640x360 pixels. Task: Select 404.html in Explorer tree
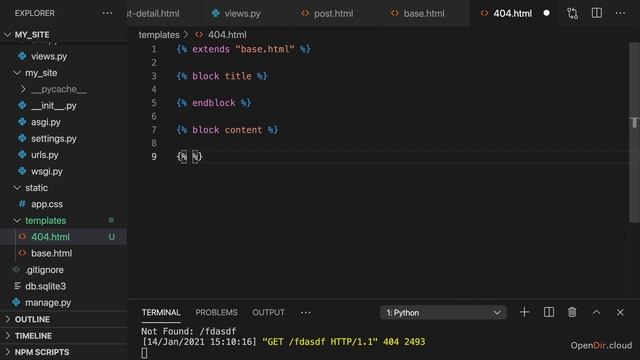63,237
